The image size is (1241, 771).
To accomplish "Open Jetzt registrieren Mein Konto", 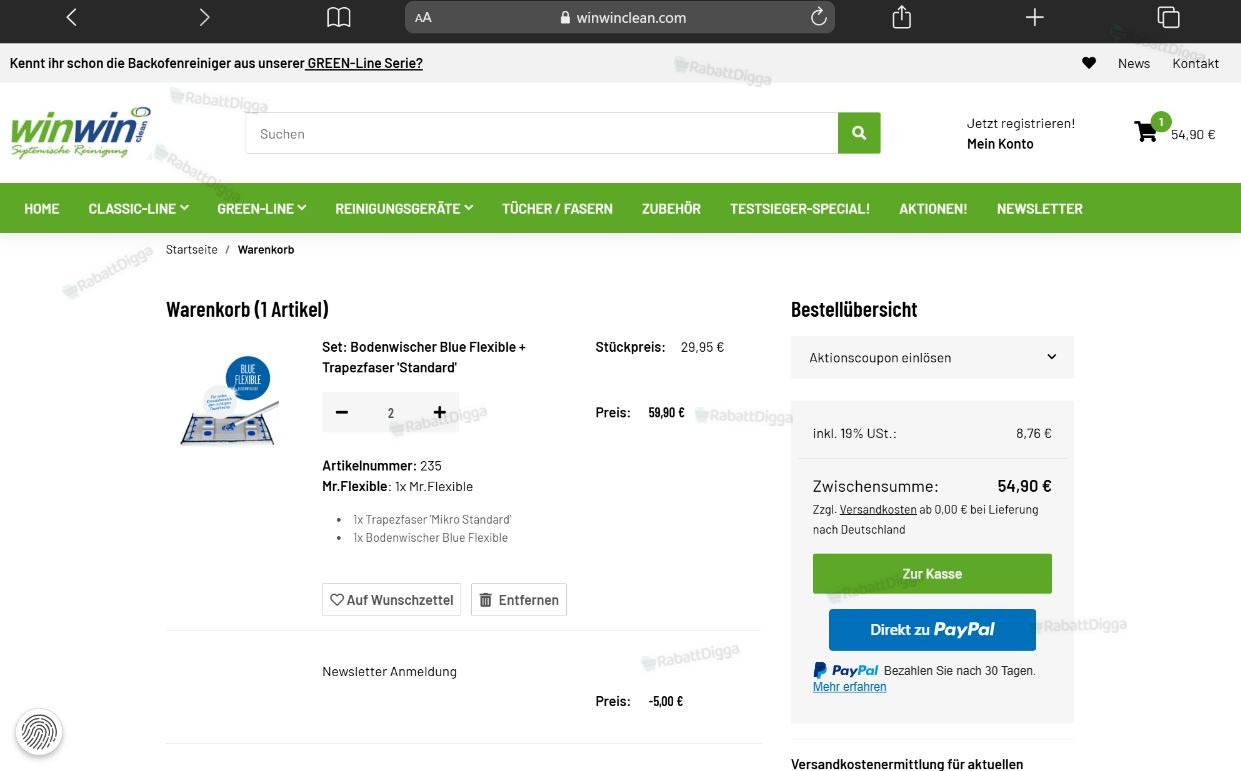I will [x=1020, y=133].
